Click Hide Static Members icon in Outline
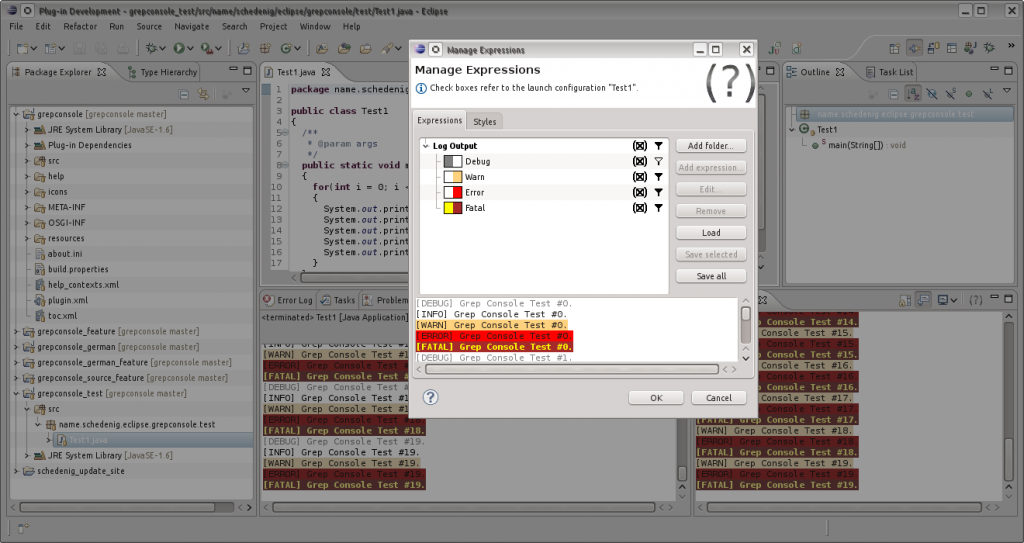Screen dimensions: 1024x543 pyautogui.click(x=950, y=94)
